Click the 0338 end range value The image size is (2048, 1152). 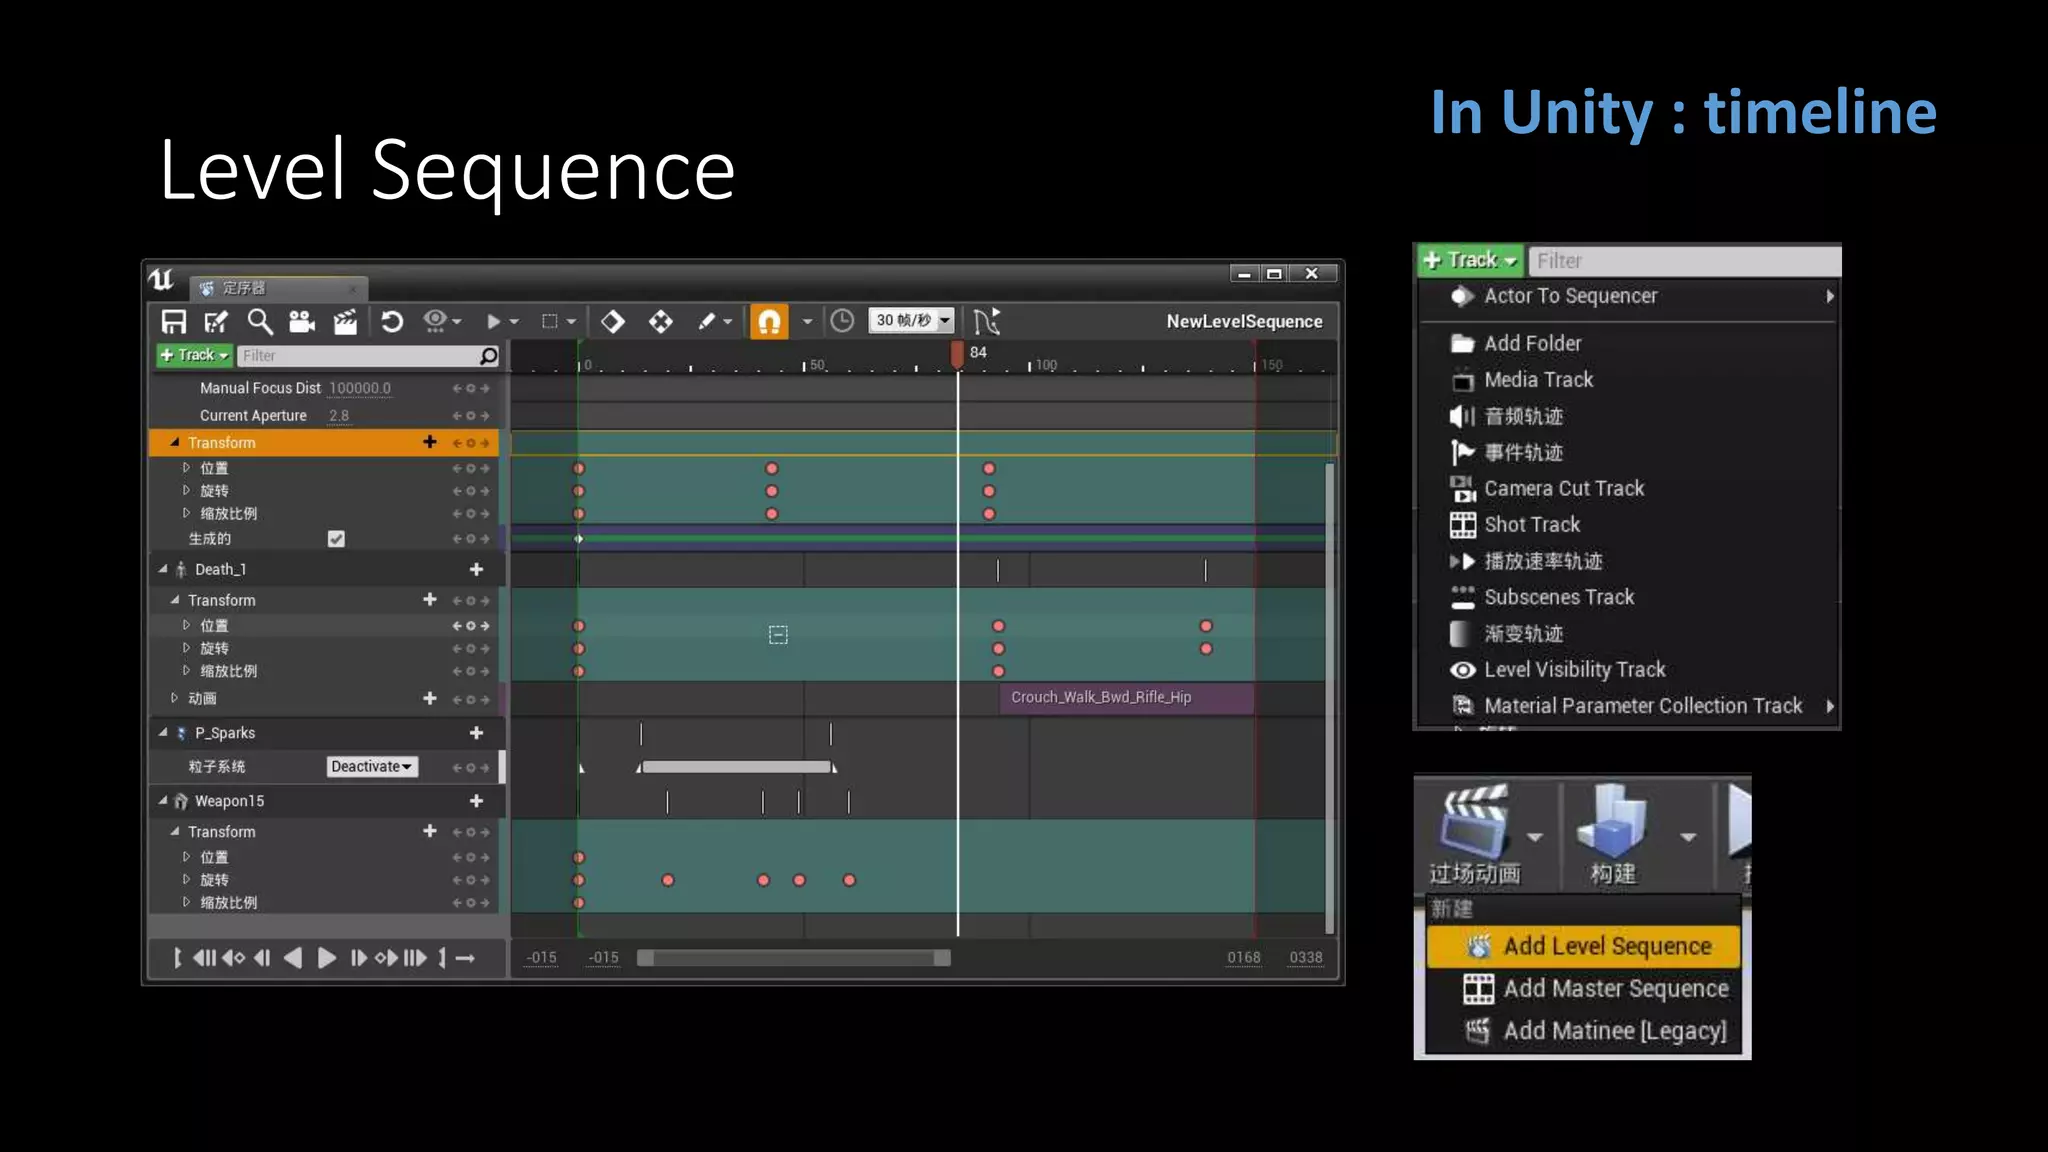[1306, 957]
